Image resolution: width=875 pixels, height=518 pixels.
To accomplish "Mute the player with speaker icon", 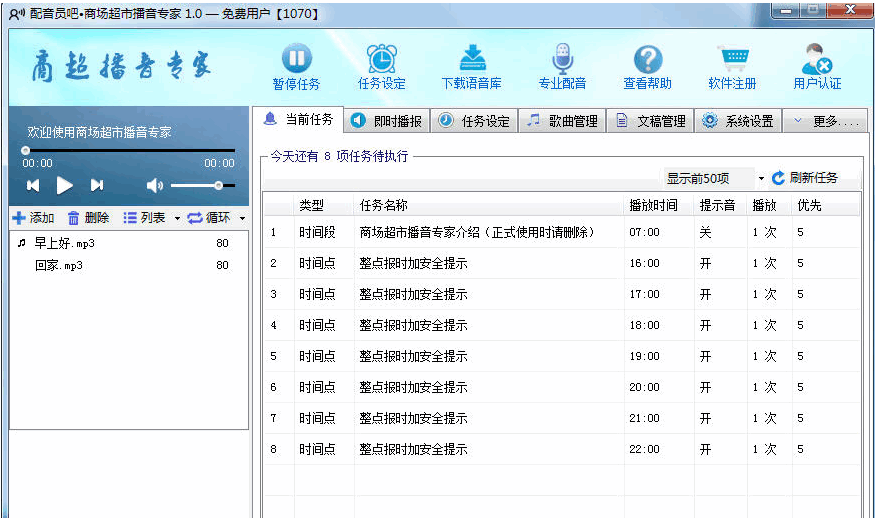I will [154, 185].
